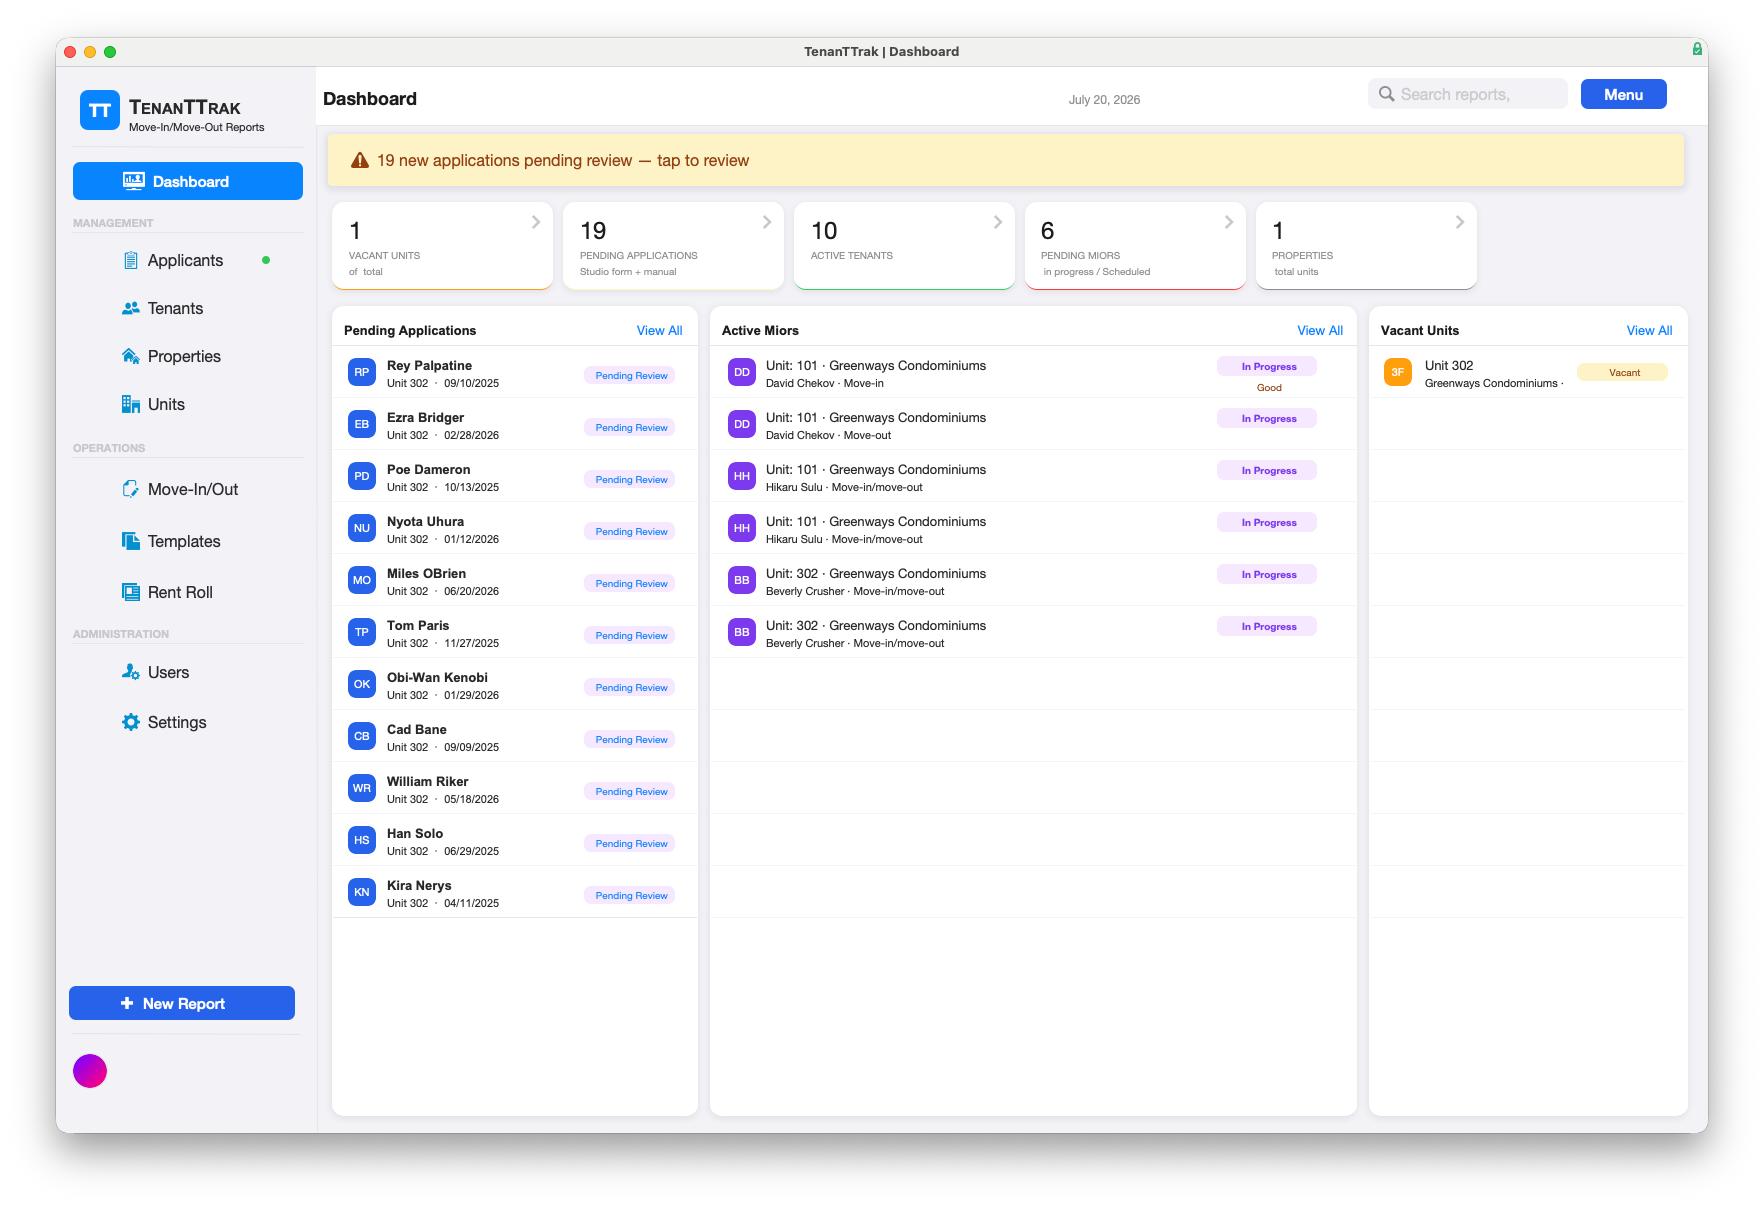Click the July 20, 2026 date text
This screenshot has height=1207, width=1764.
[x=1104, y=99]
